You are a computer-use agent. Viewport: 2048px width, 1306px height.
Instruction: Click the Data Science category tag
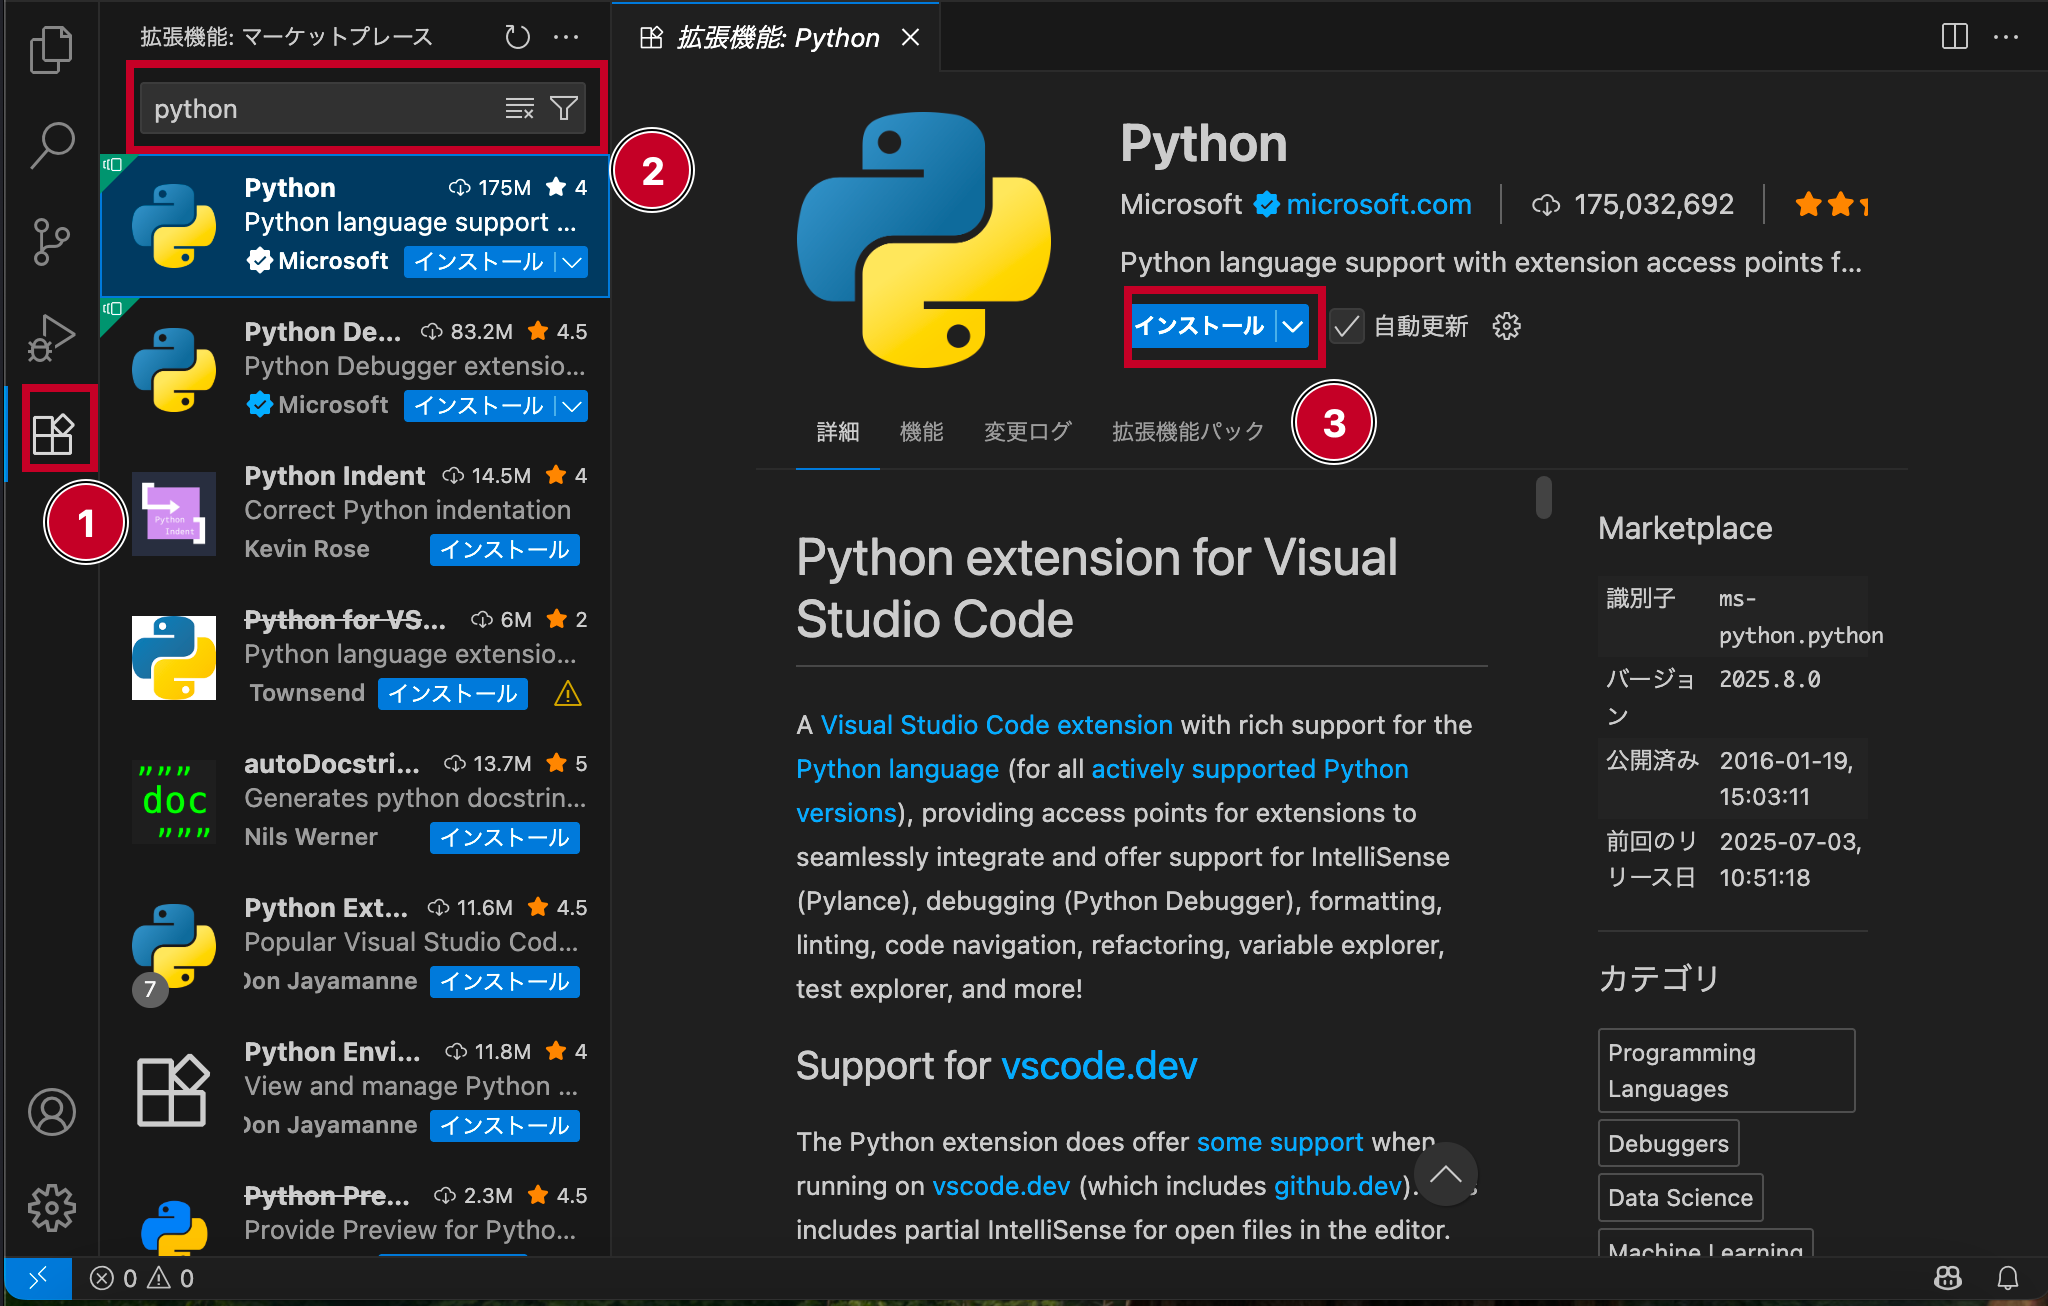[x=1680, y=1197]
